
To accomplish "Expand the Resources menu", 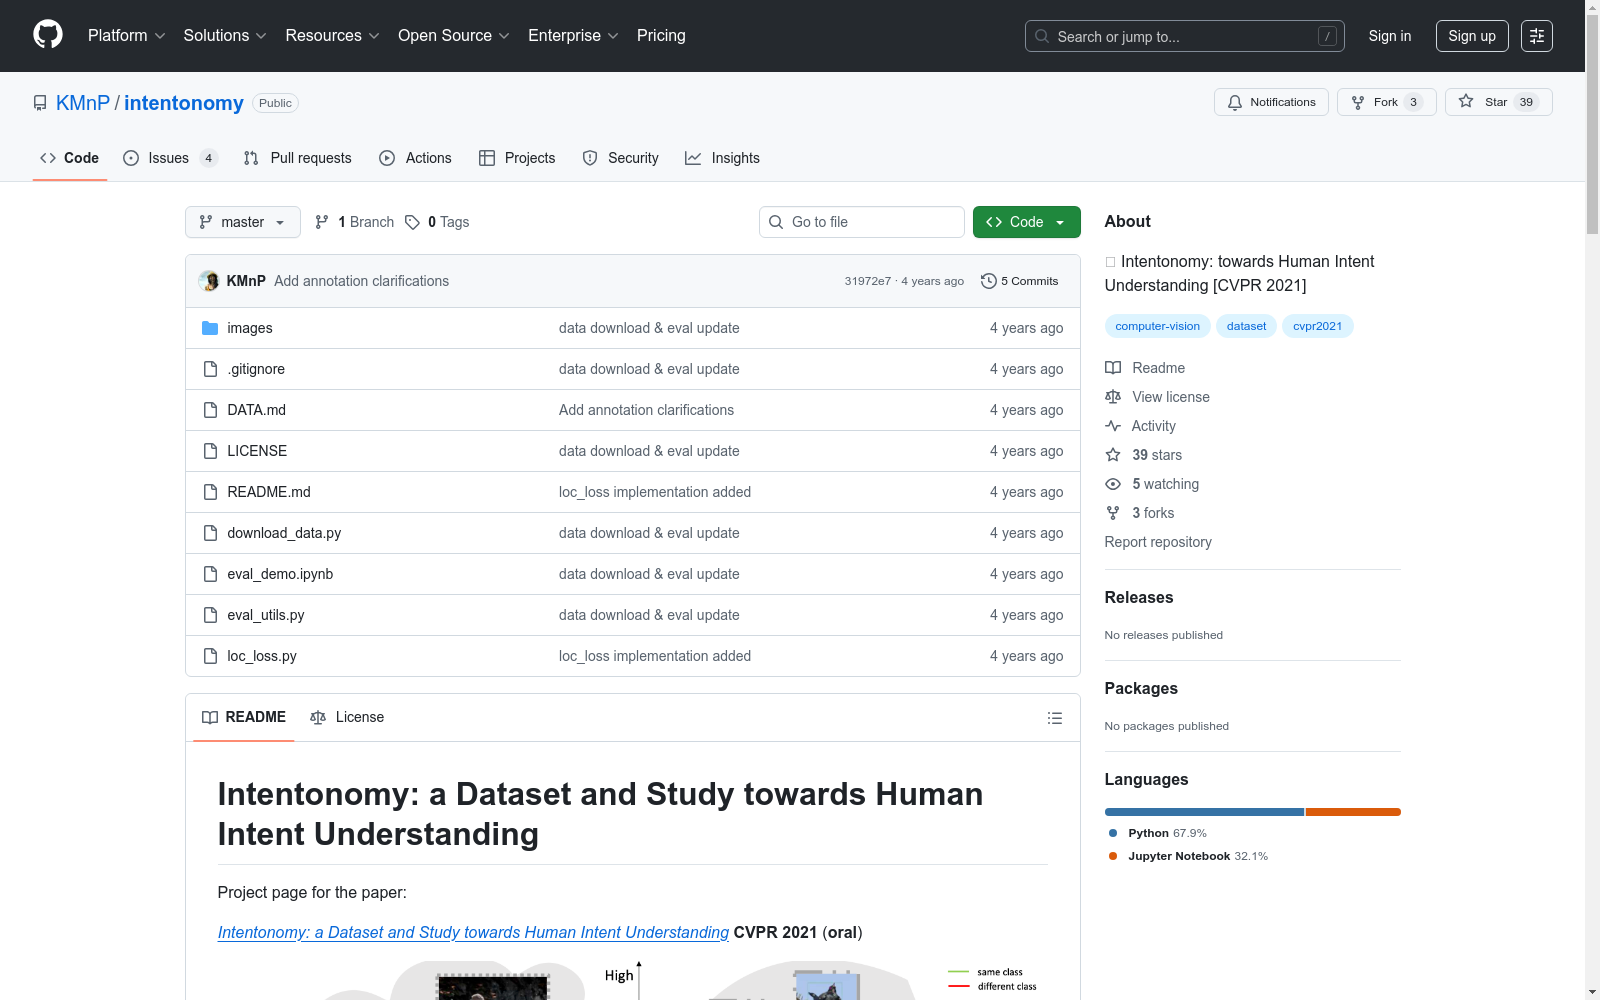I will (x=333, y=36).
